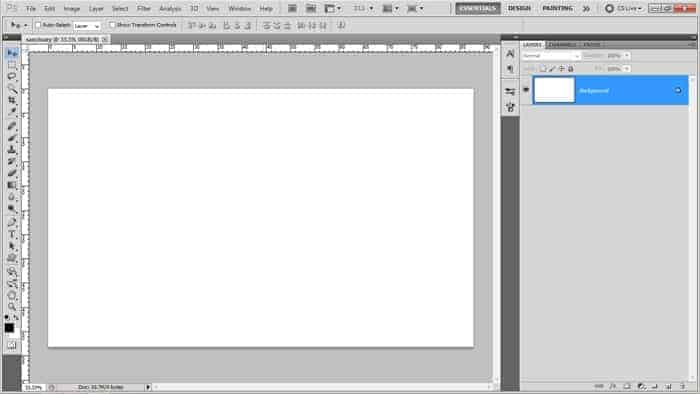Select the Lasso tool

tap(12, 76)
